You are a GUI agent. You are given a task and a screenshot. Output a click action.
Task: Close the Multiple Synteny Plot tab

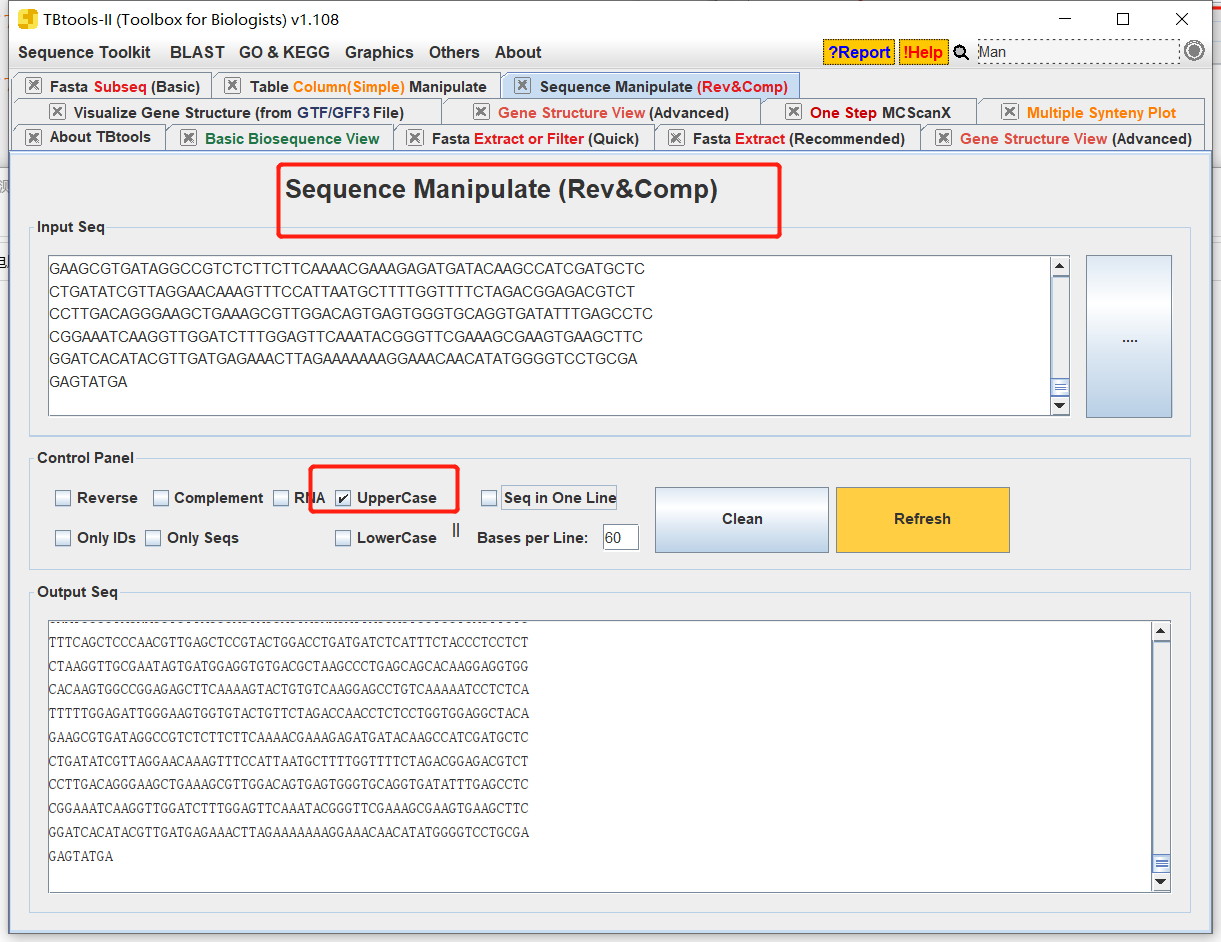tap(1009, 112)
